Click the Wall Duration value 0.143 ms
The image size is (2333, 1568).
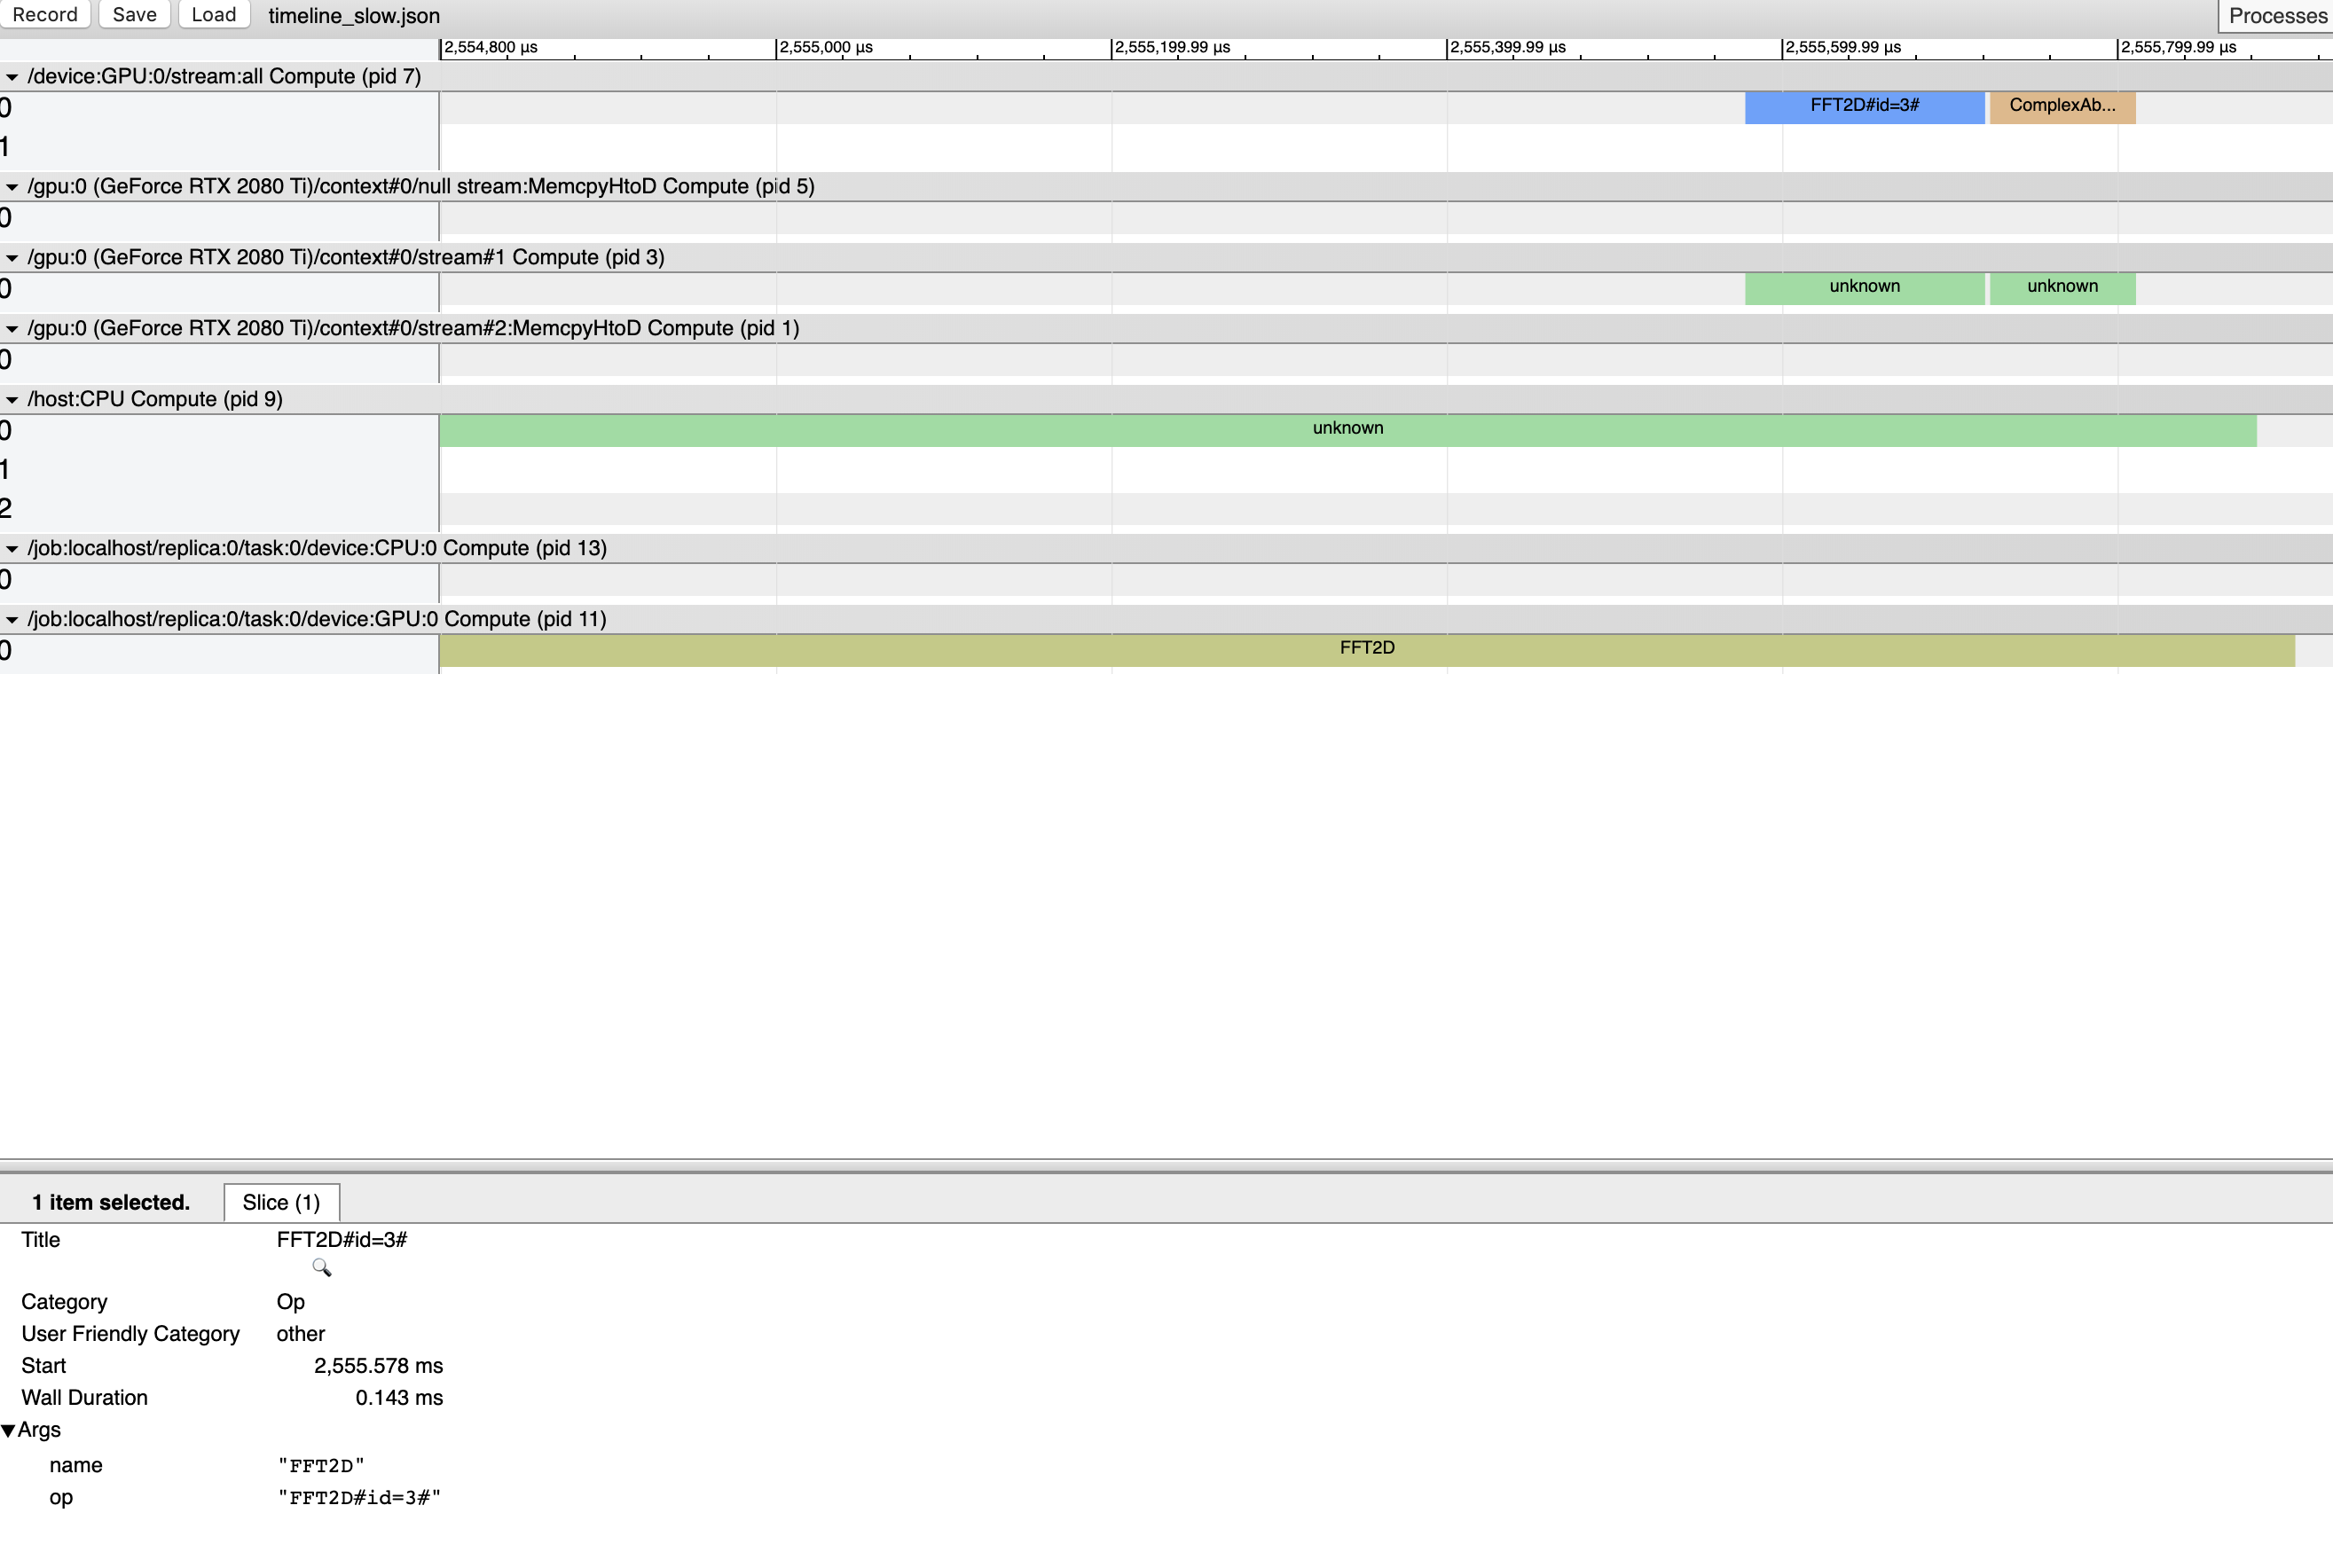[x=399, y=1397]
